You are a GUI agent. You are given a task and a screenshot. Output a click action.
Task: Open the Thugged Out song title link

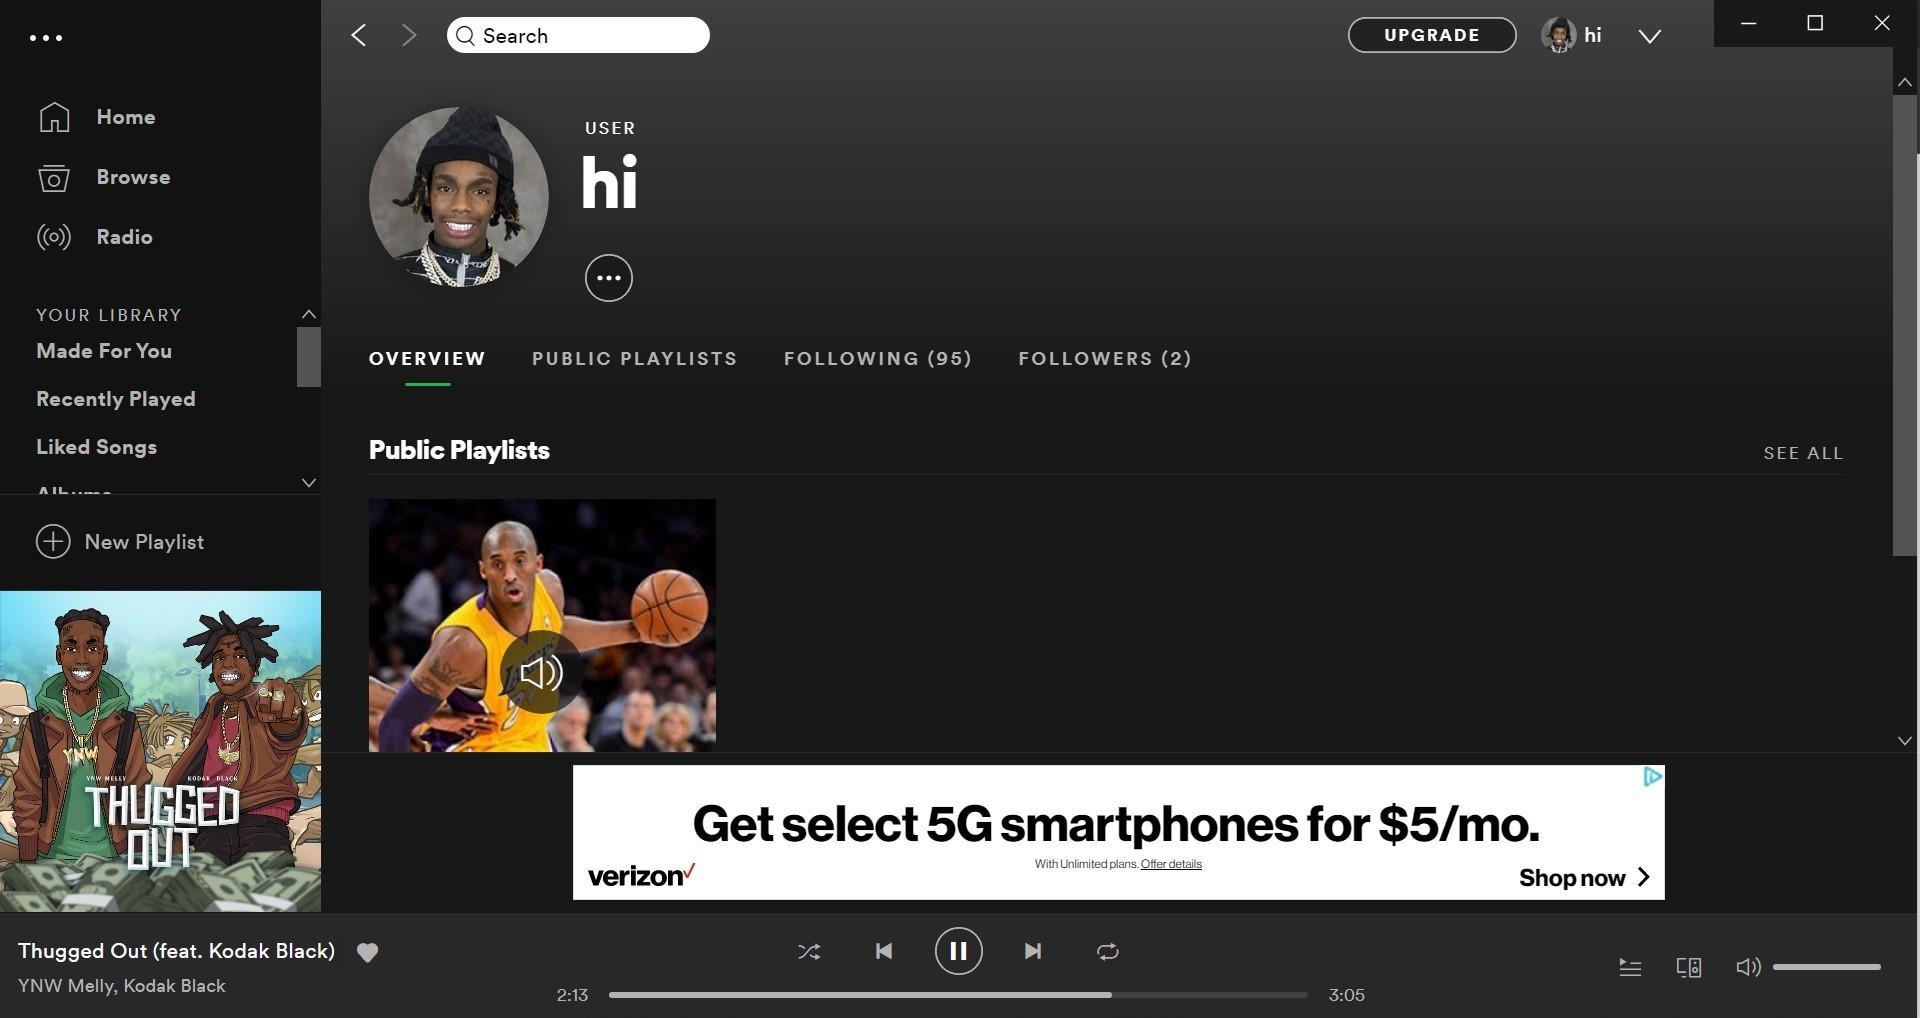(x=176, y=951)
